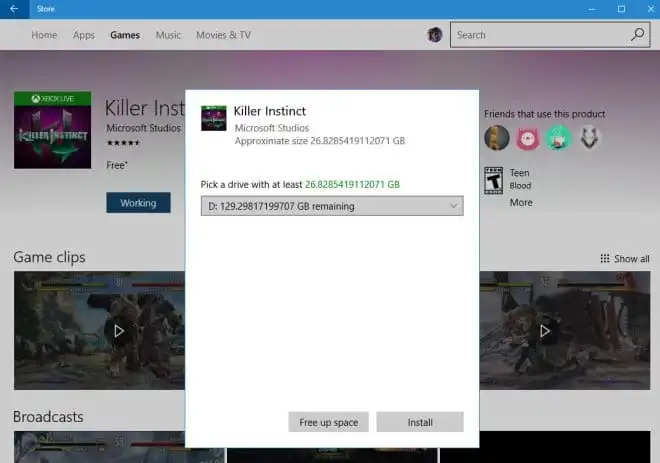View the teal friend avatar

pos(558,138)
